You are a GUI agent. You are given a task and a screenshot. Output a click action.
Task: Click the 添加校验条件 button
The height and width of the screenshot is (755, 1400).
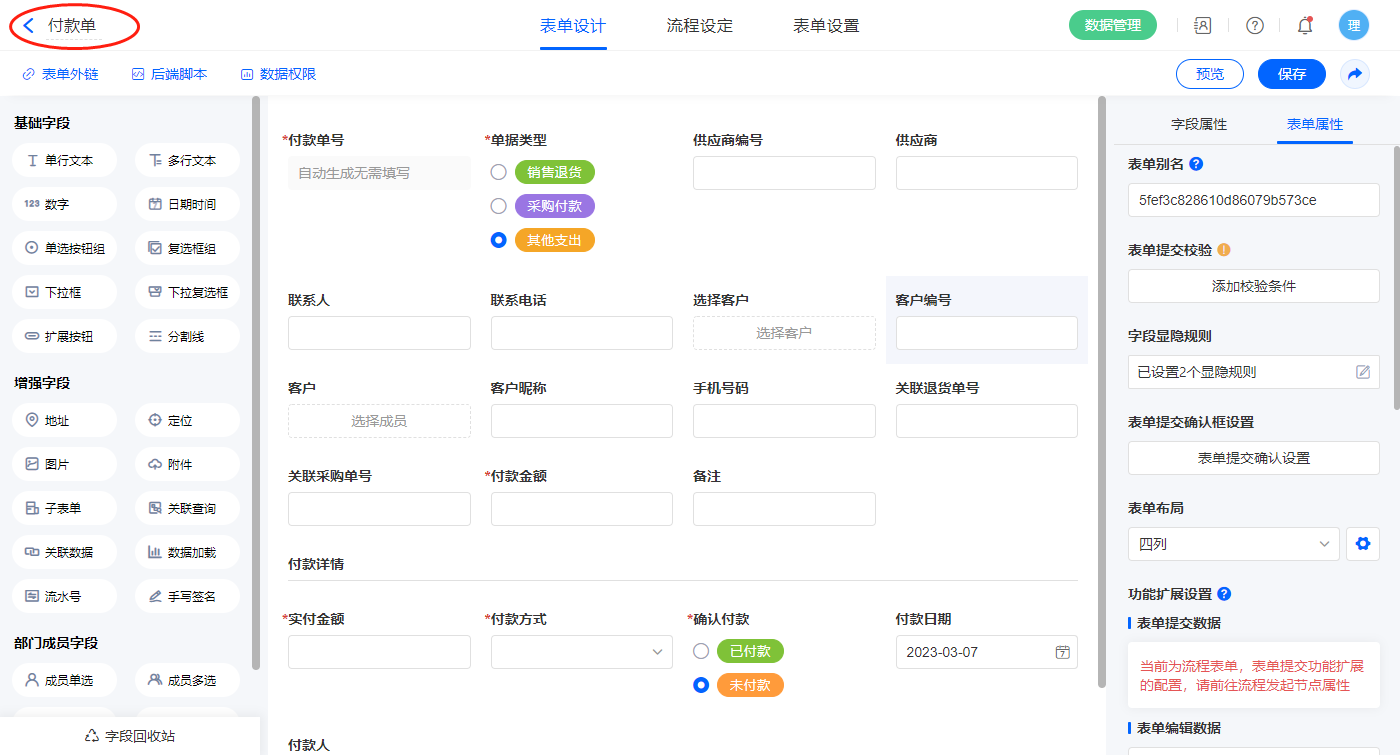[1253, 286]
